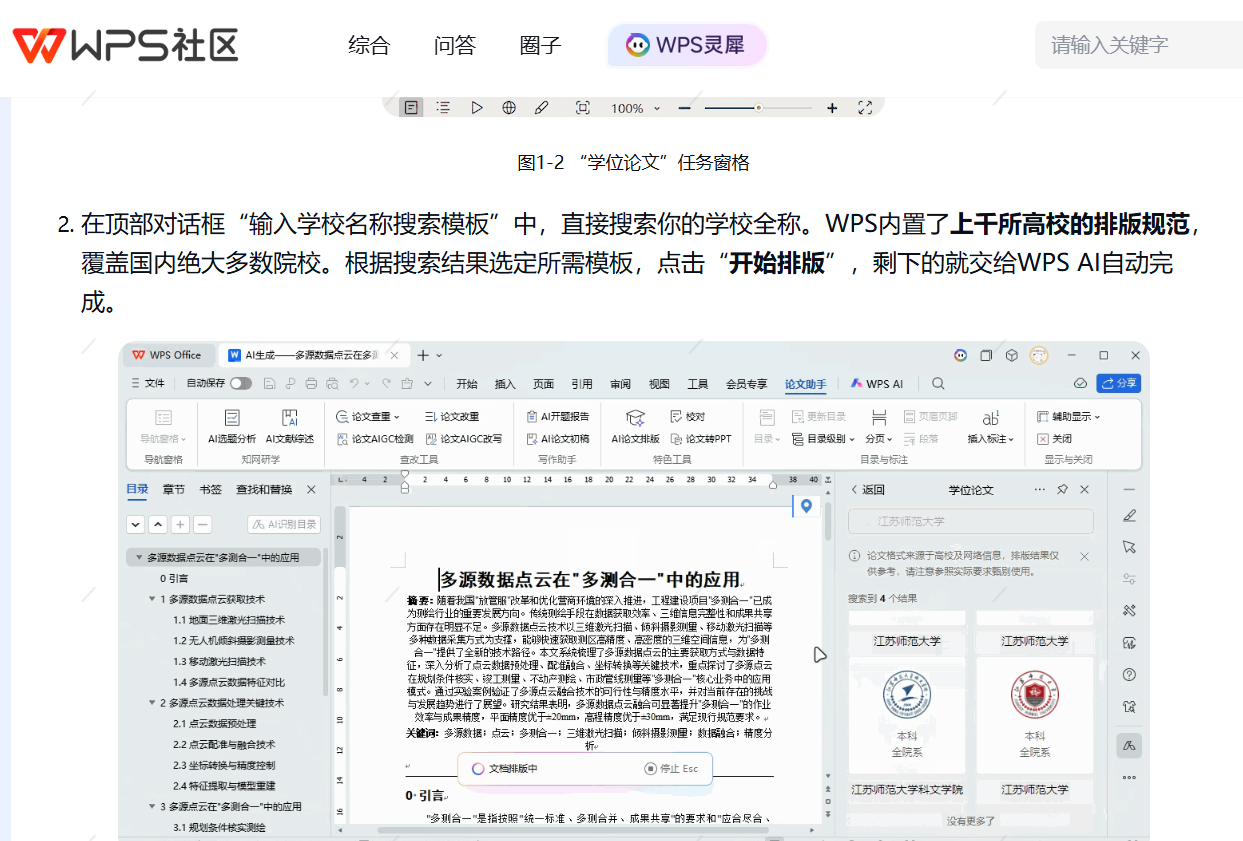This screenshot has width=1243, height=841.
Task: Select the 论文助手 ribbon tab
Action: point(805,384)
